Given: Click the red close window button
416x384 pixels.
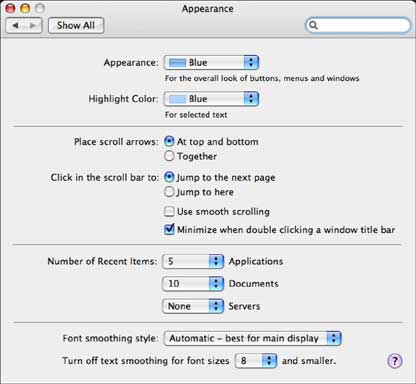Looking at the screenshot, I should tap(11, 8).
